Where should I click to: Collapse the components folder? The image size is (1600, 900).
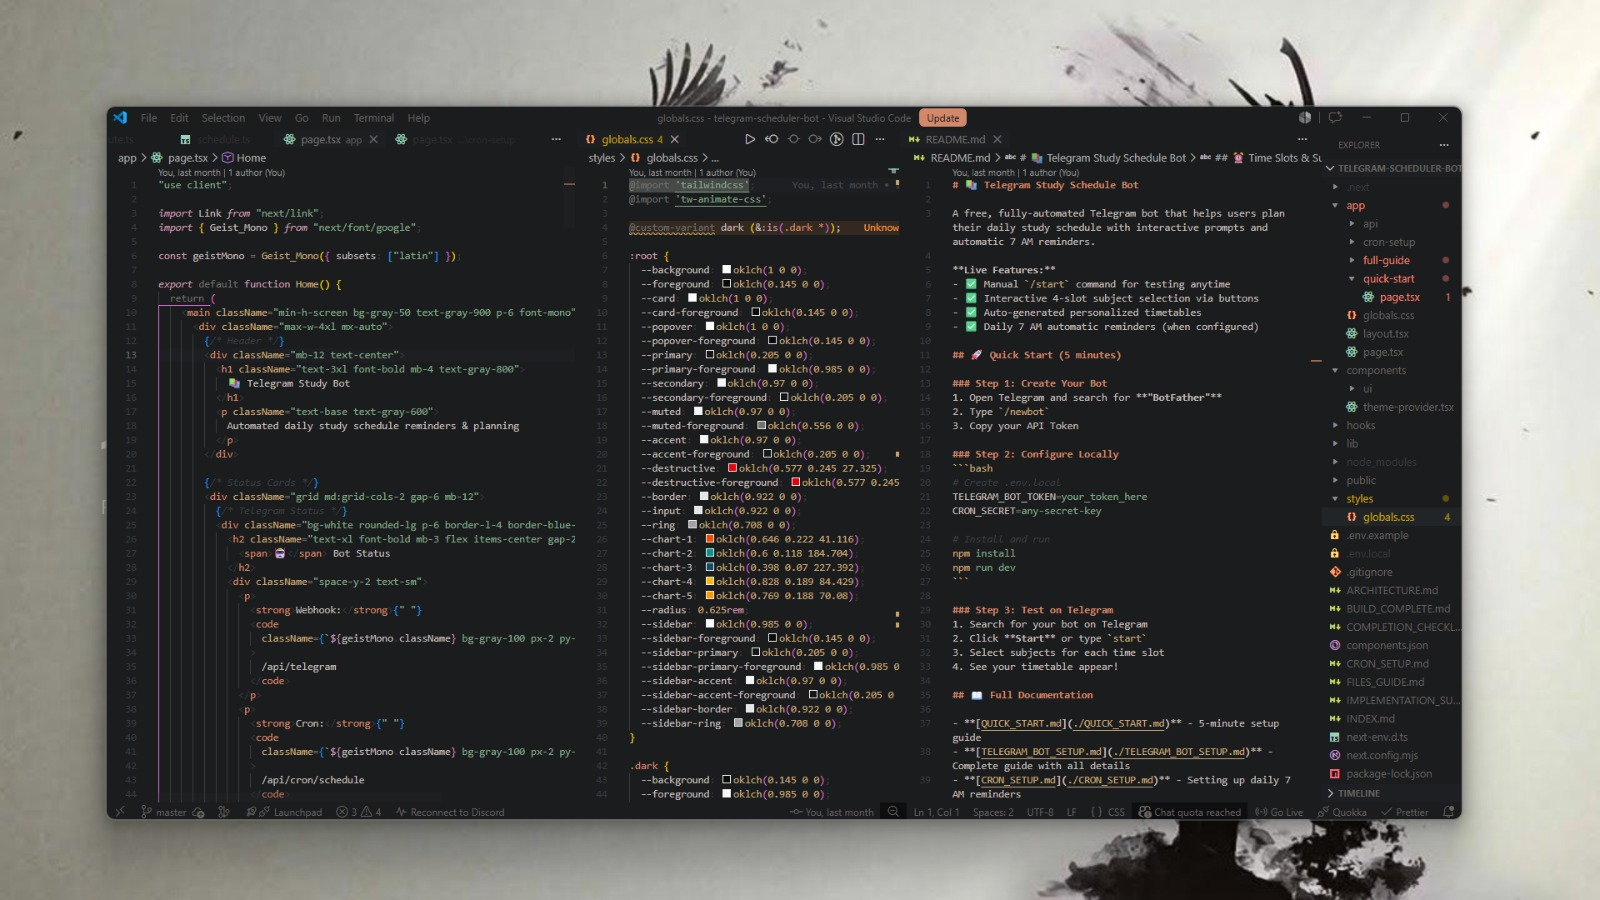[x=1335, y=370]
